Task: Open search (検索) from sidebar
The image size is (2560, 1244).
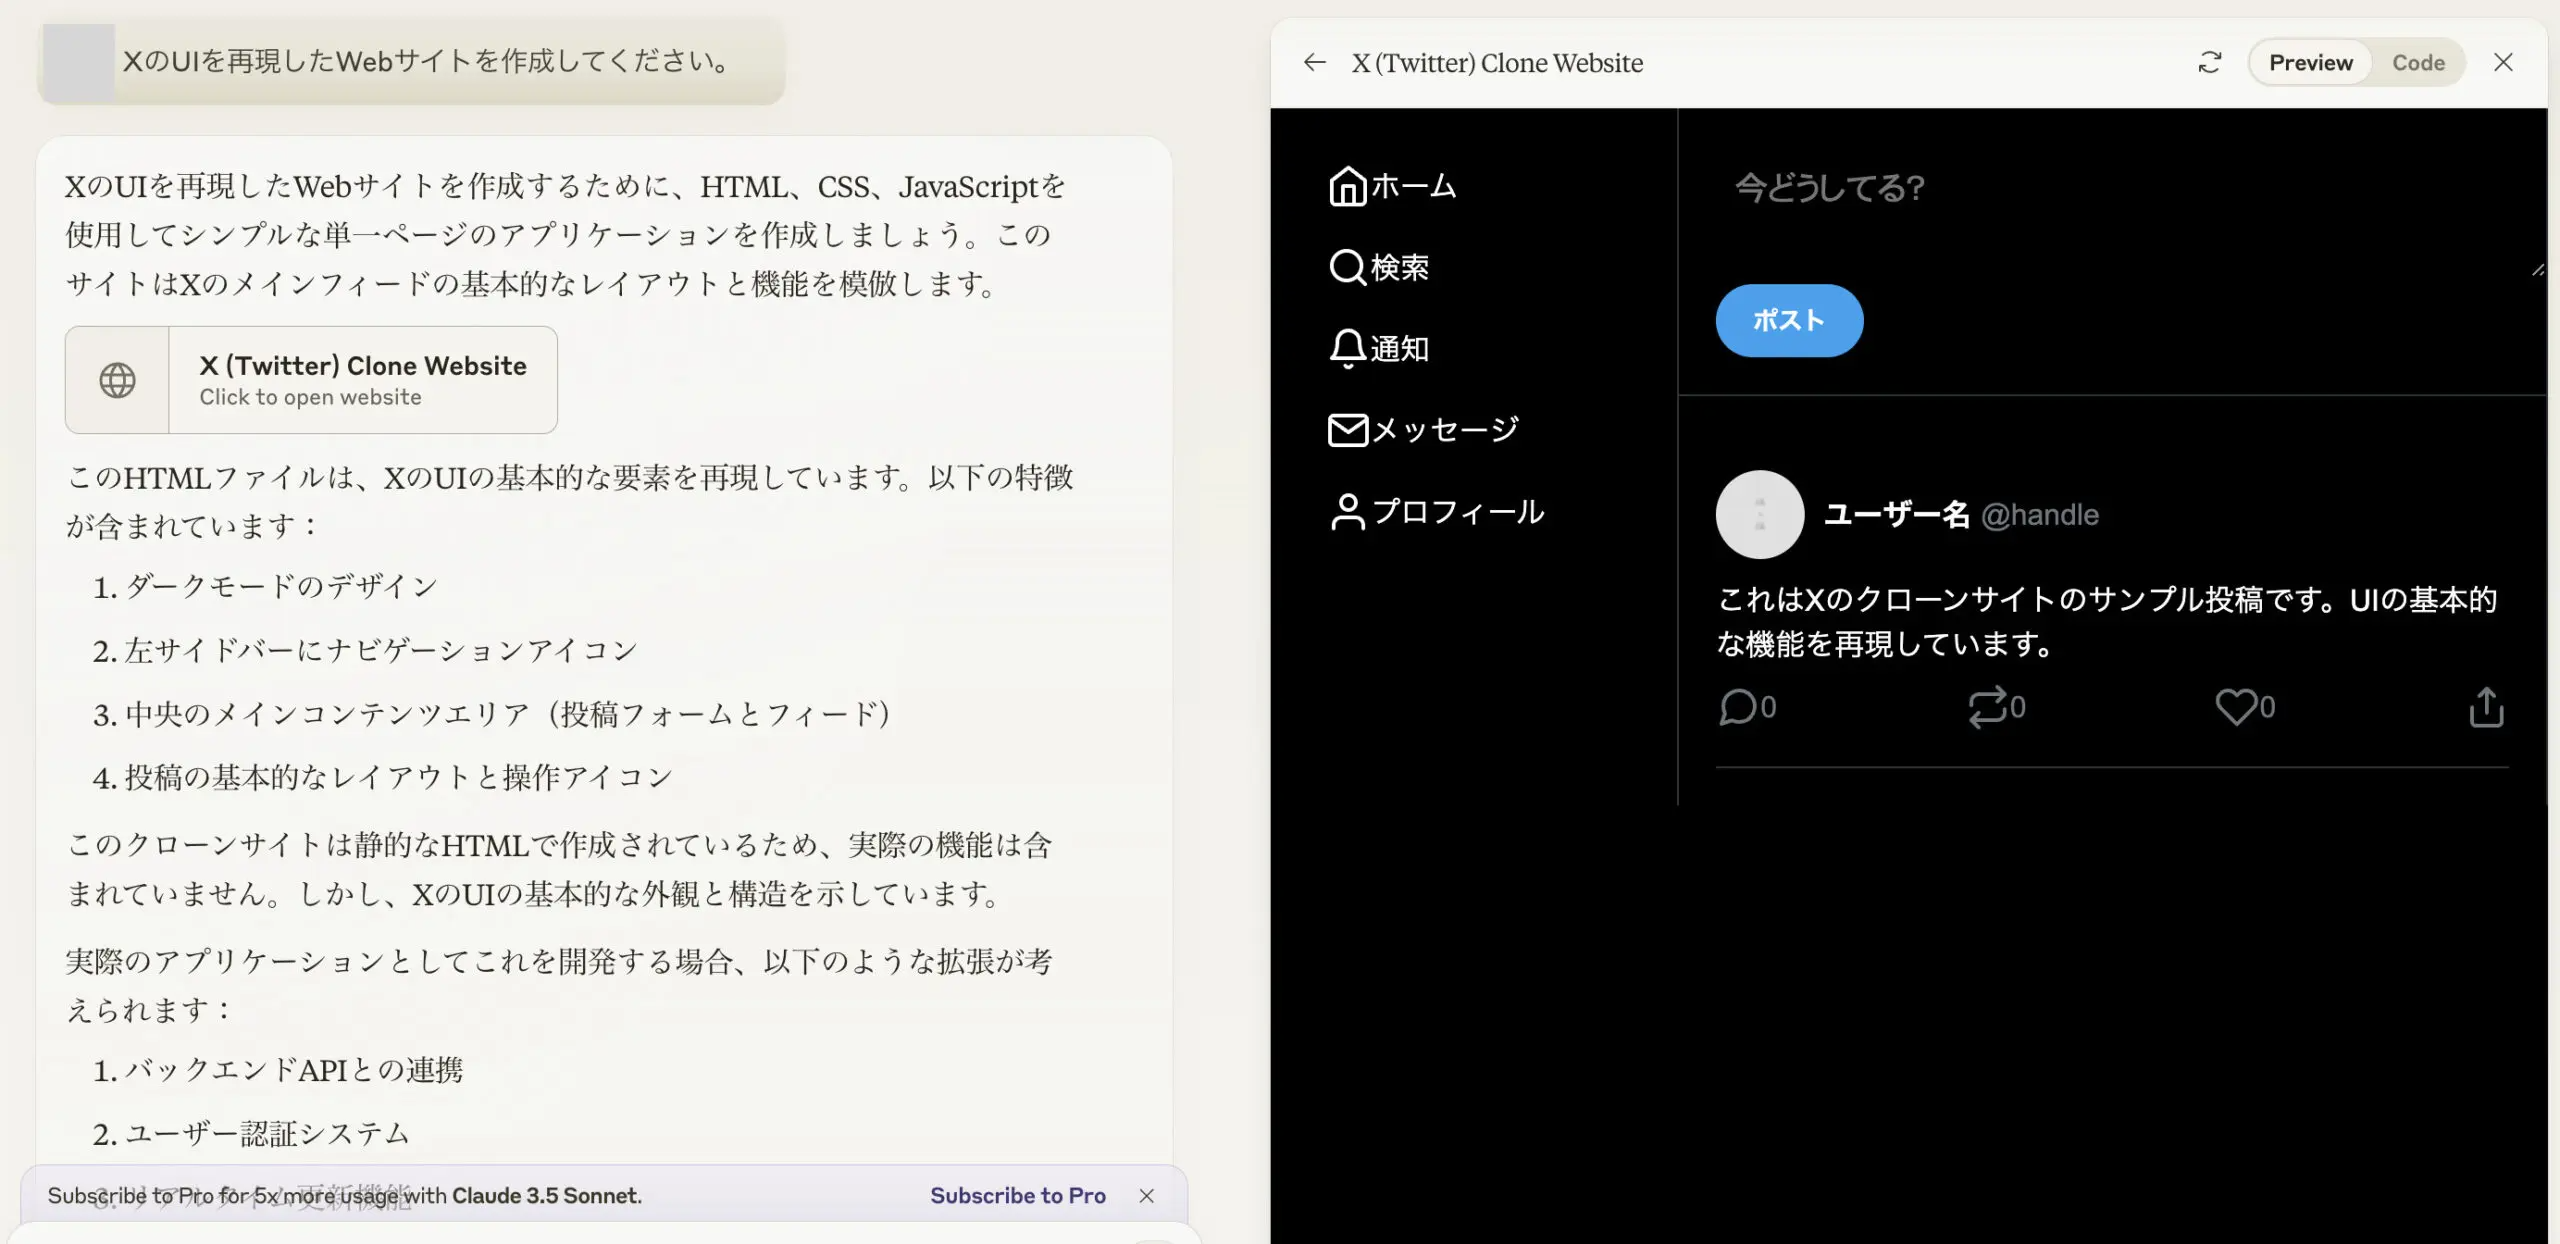Action: pyautogui.click(x=1347, y=267)
